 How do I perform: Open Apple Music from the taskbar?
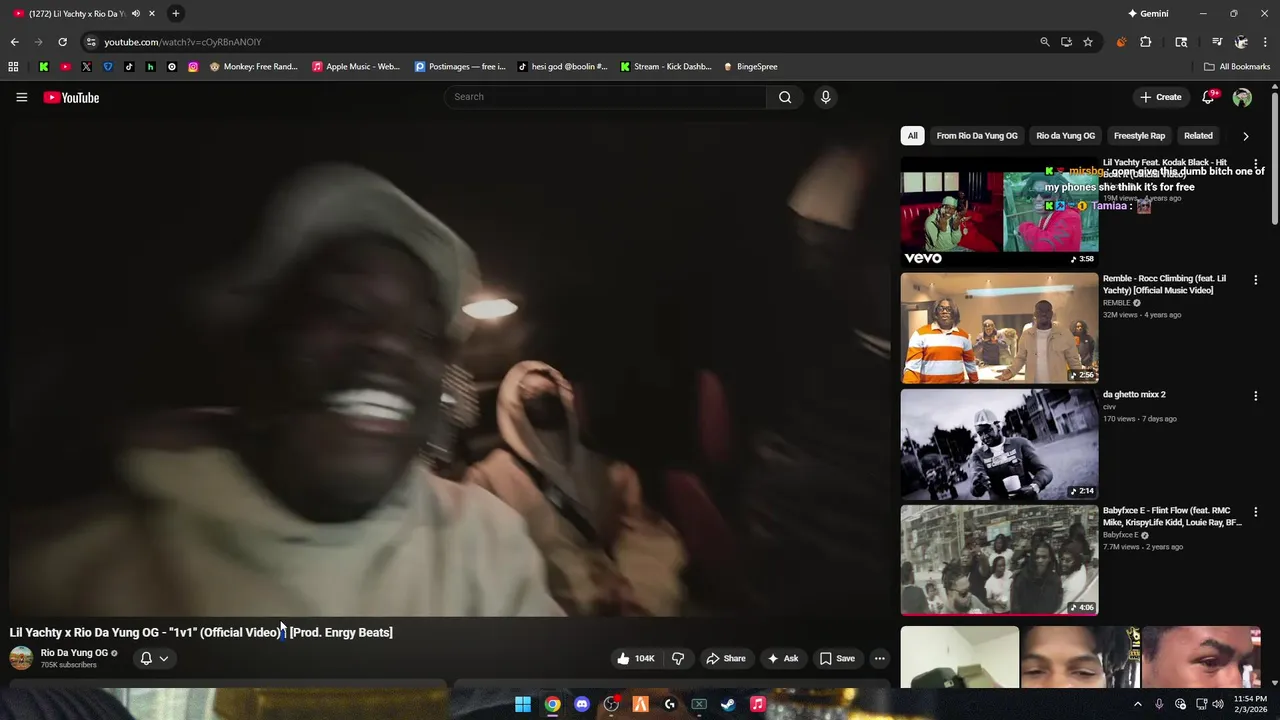point(757,704)
